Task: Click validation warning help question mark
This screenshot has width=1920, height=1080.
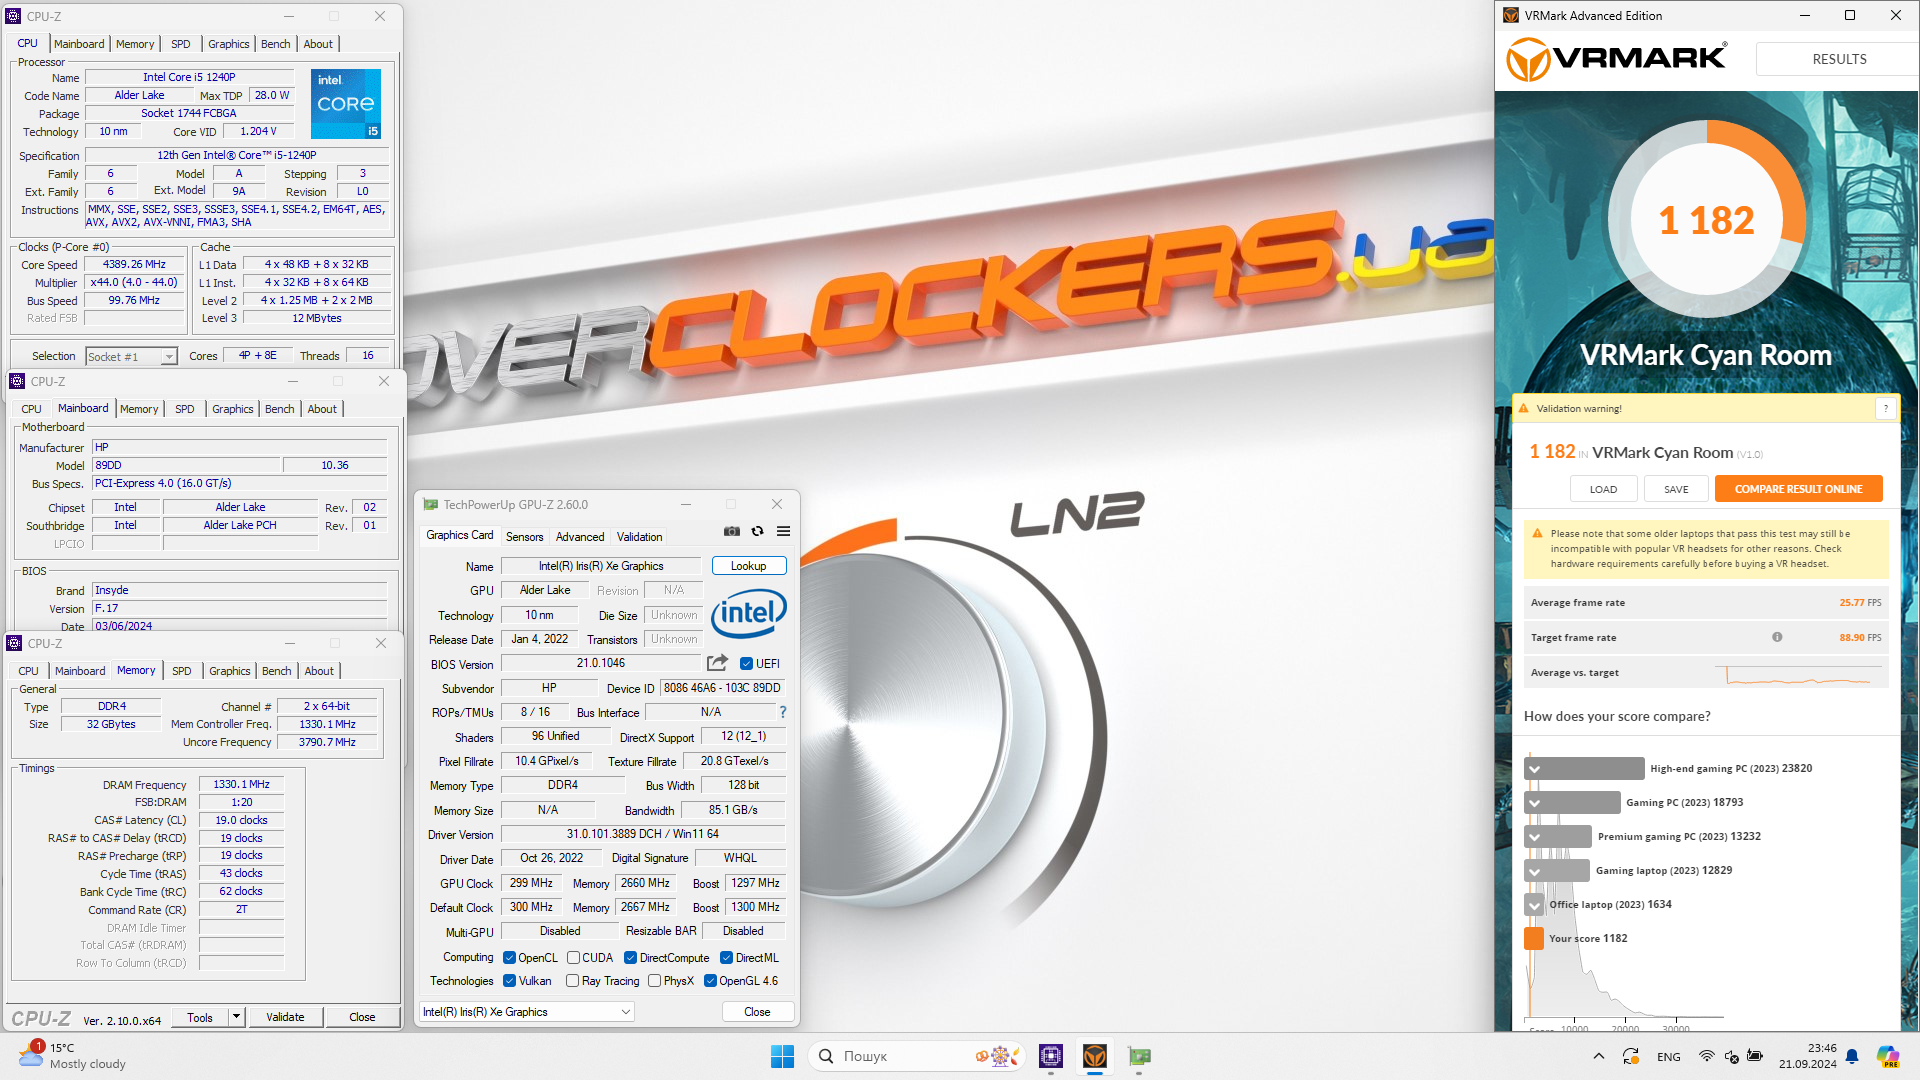Action: point(1886,408)
